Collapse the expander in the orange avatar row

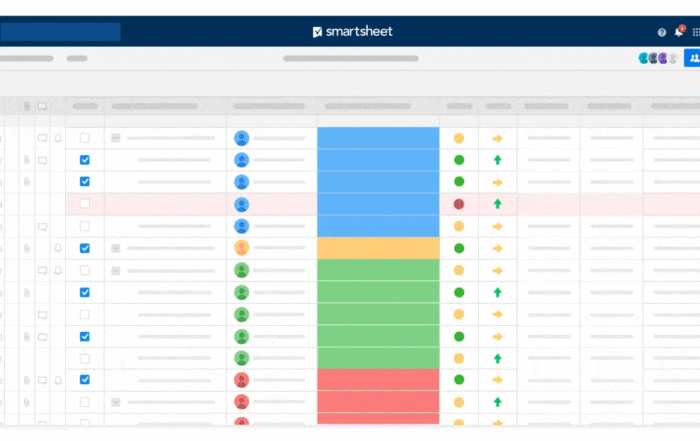click(116, 248)
